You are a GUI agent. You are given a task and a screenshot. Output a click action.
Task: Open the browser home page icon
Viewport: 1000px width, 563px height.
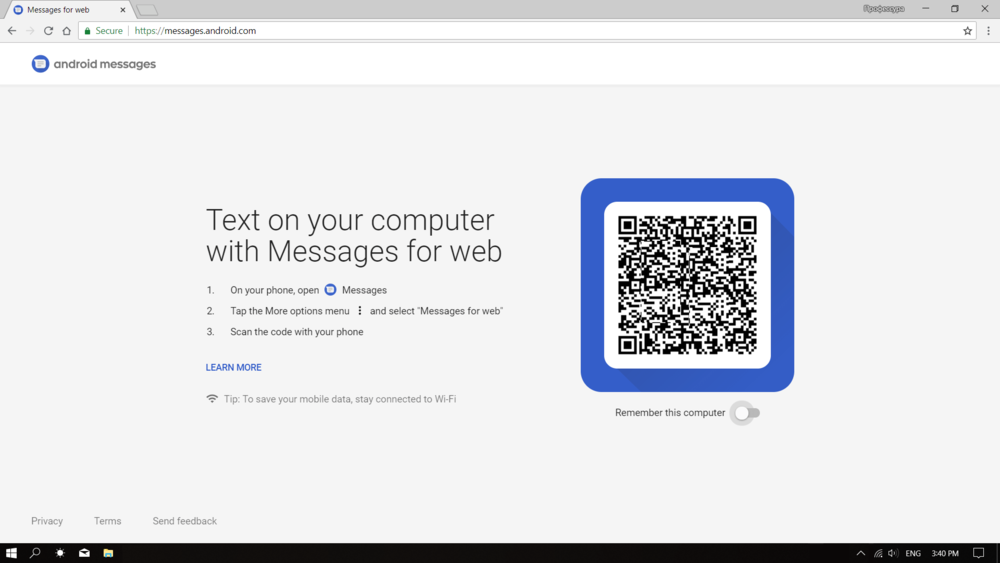pos(66,31)
